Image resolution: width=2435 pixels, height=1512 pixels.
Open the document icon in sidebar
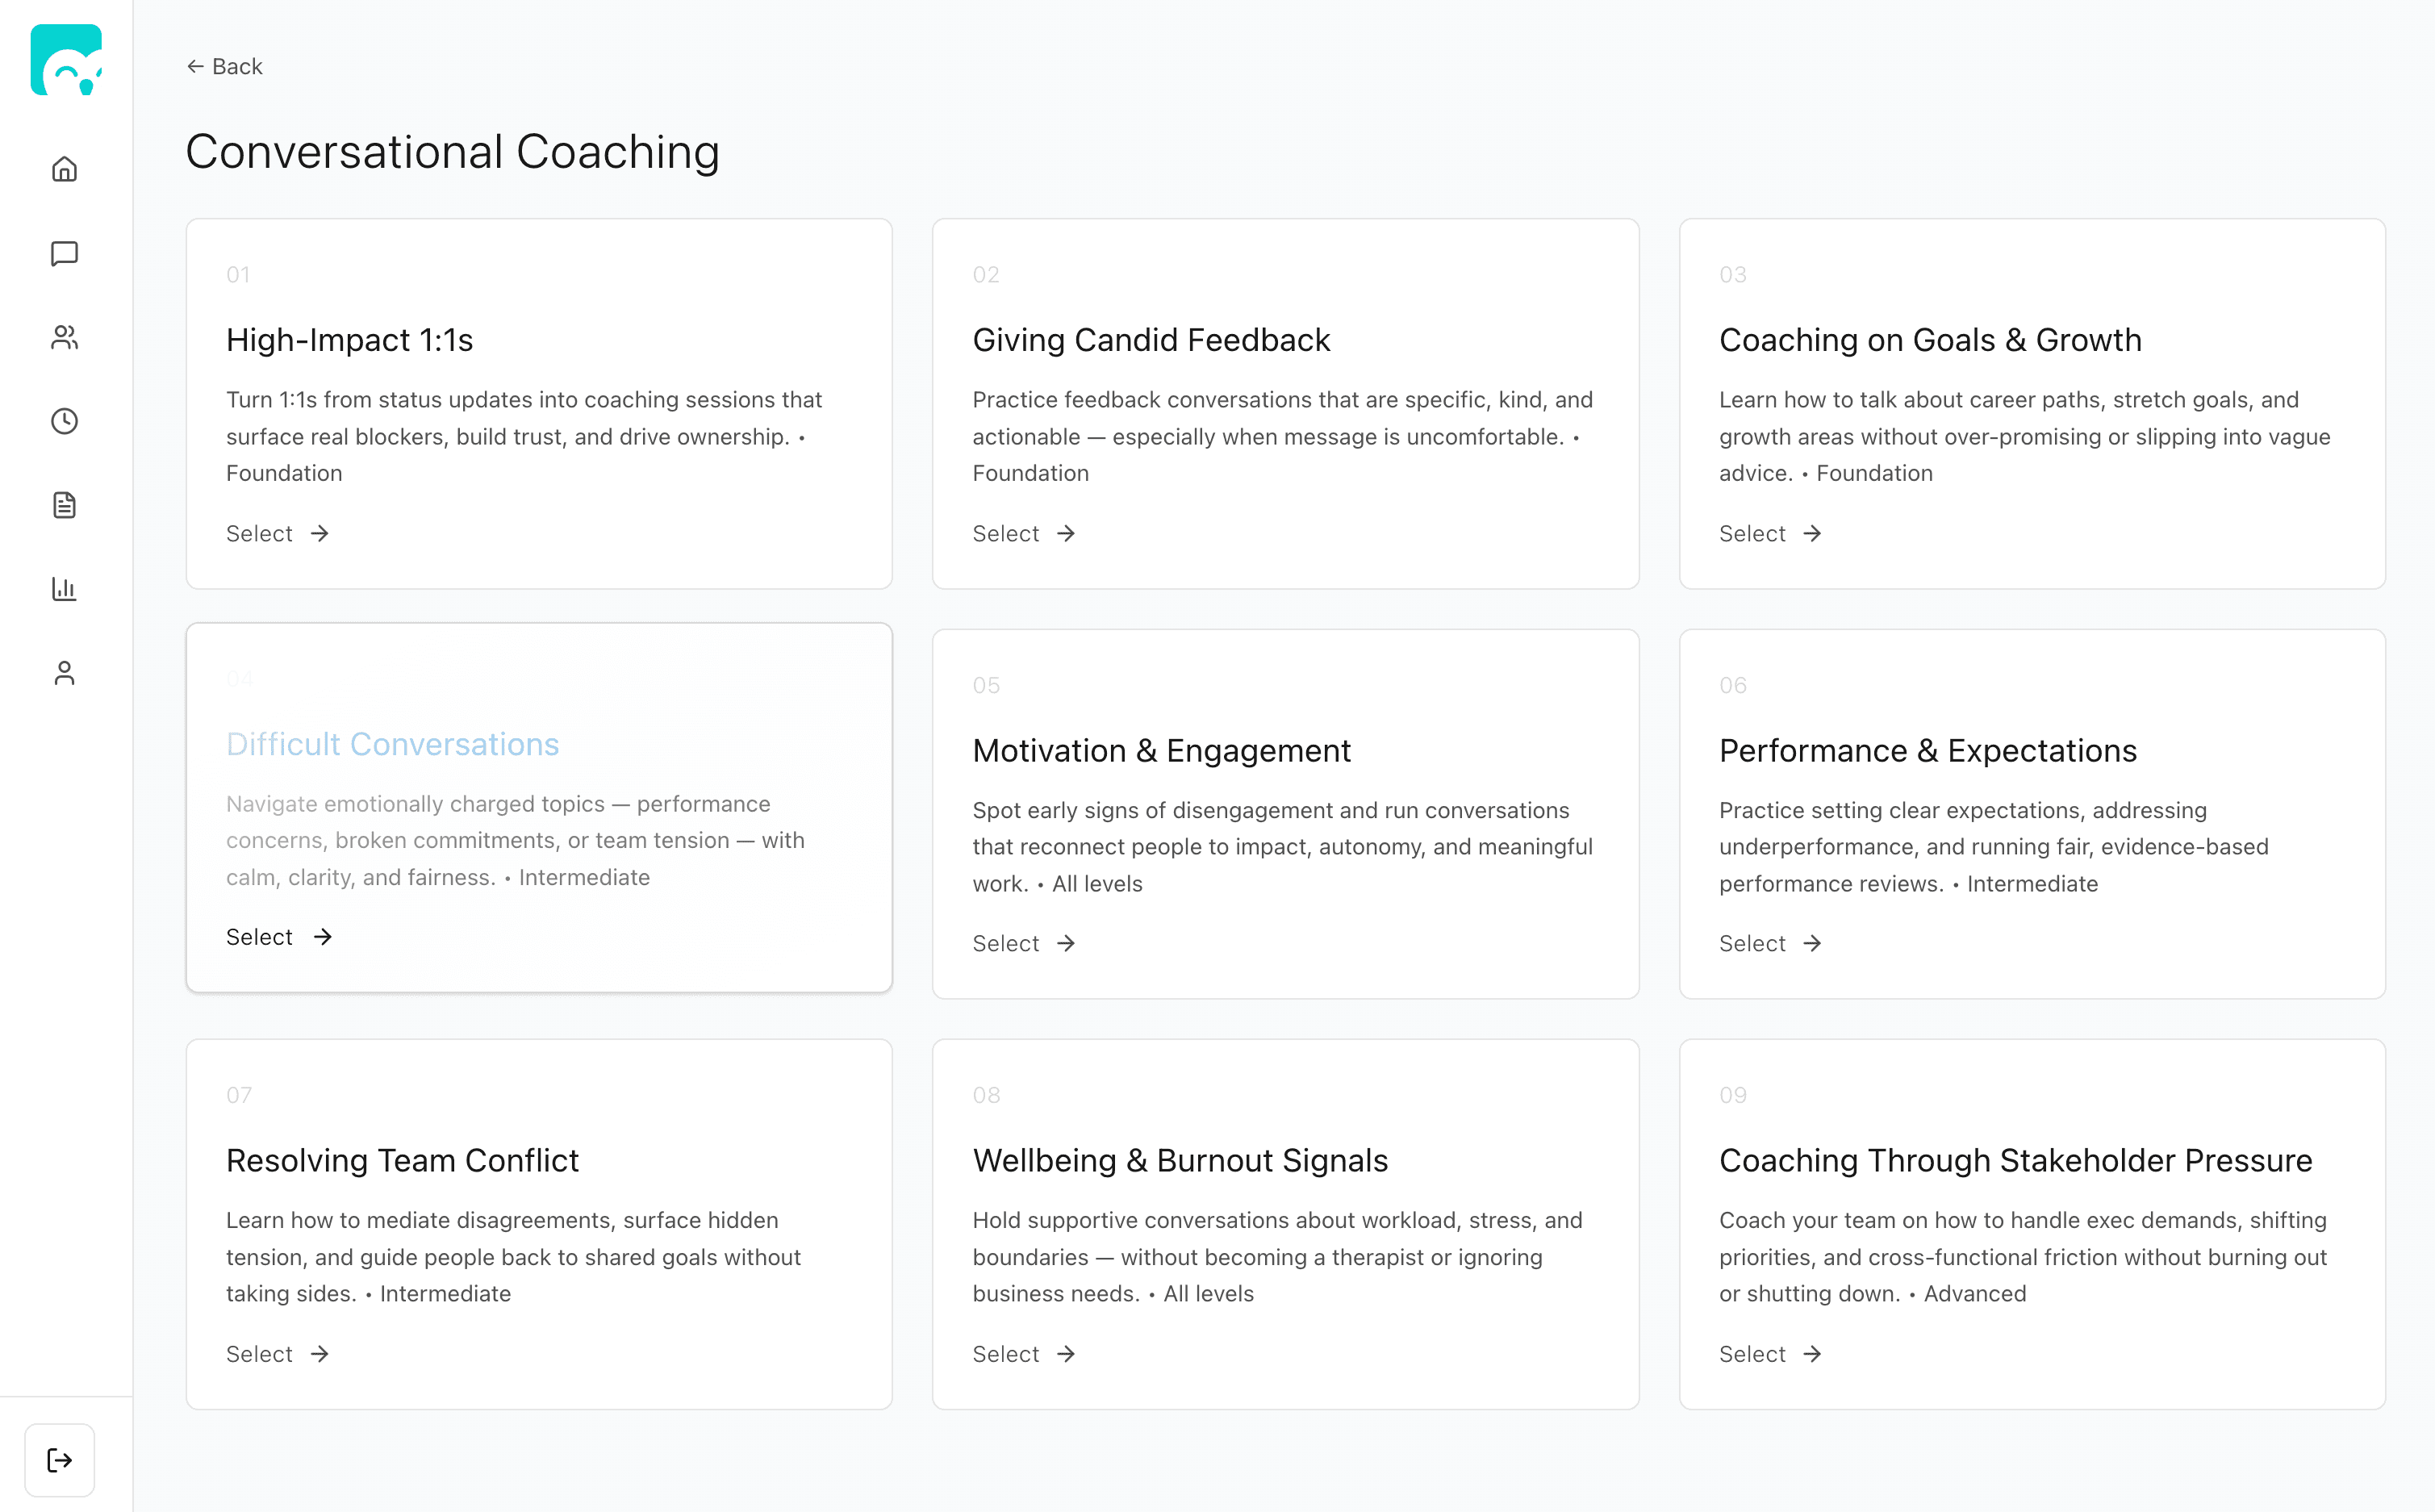(65, 505)
